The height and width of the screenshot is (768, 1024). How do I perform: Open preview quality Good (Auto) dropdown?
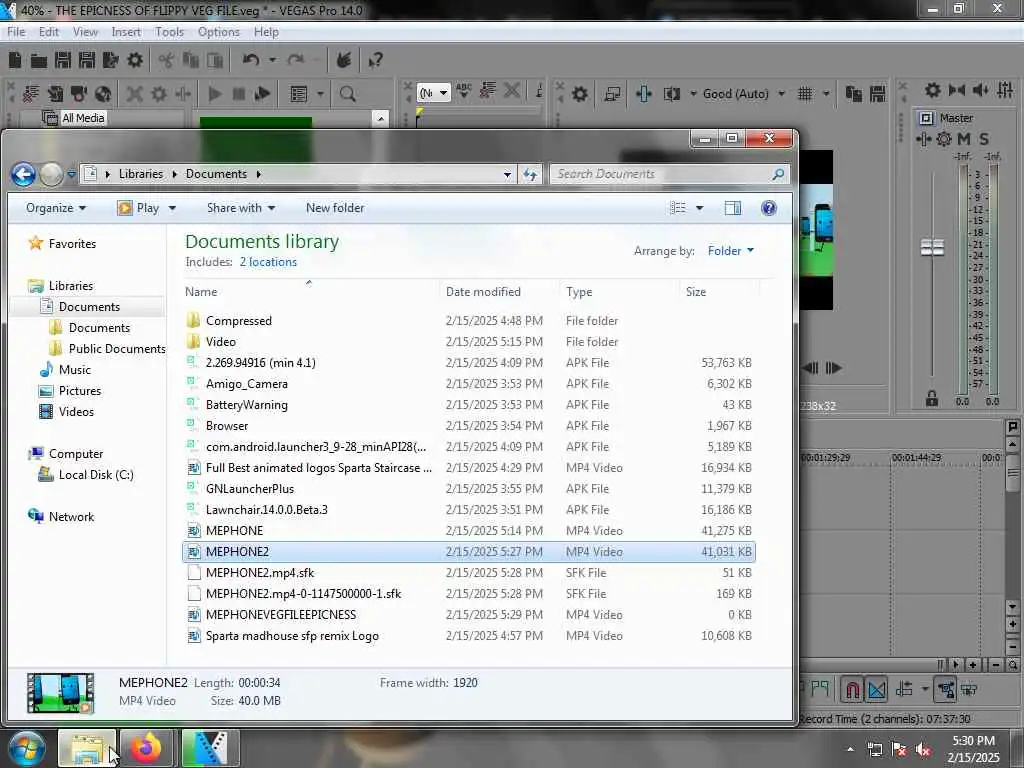tap(744, 94)
